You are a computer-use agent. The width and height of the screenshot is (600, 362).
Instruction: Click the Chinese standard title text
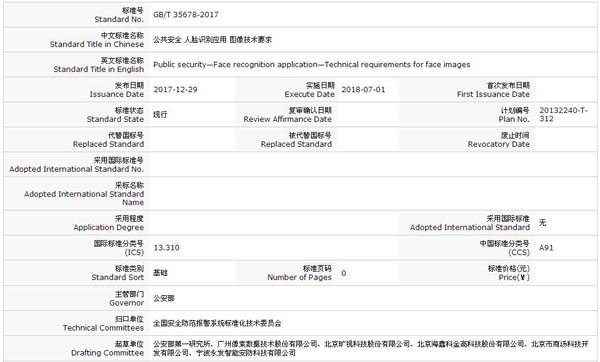(x=212, y=39)
